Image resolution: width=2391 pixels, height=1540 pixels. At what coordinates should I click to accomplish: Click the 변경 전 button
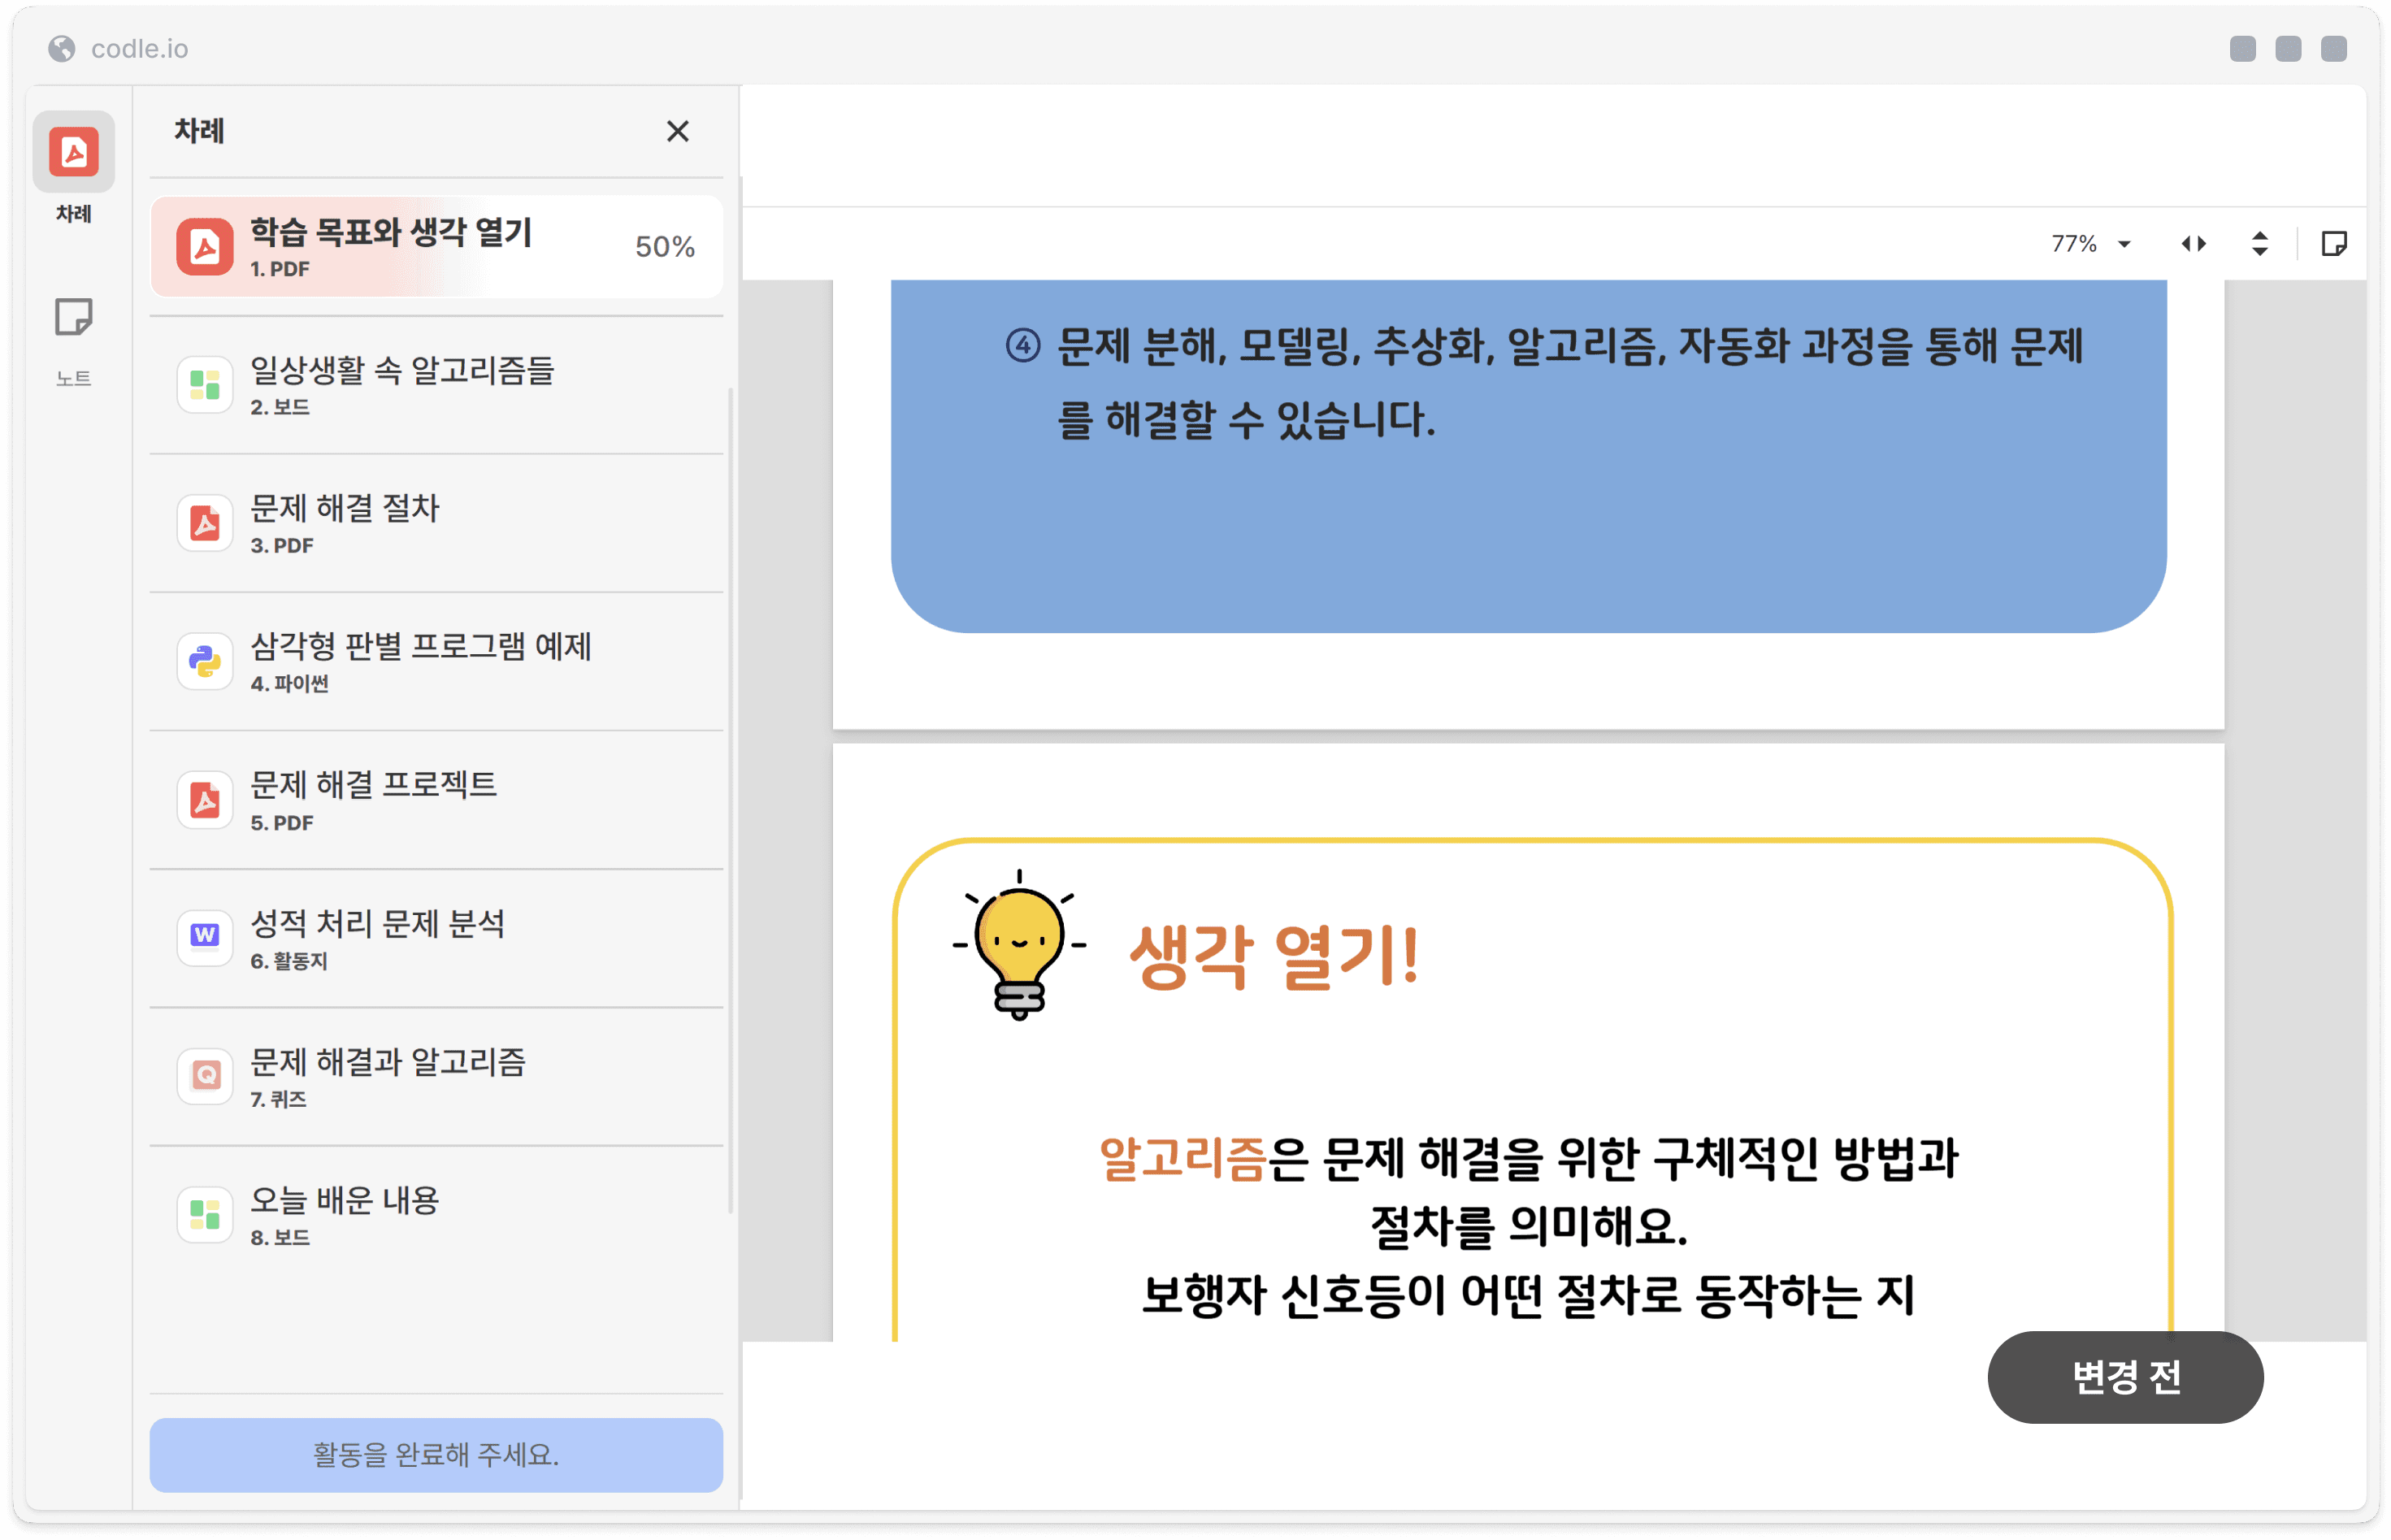[x=2124, y=1377]
